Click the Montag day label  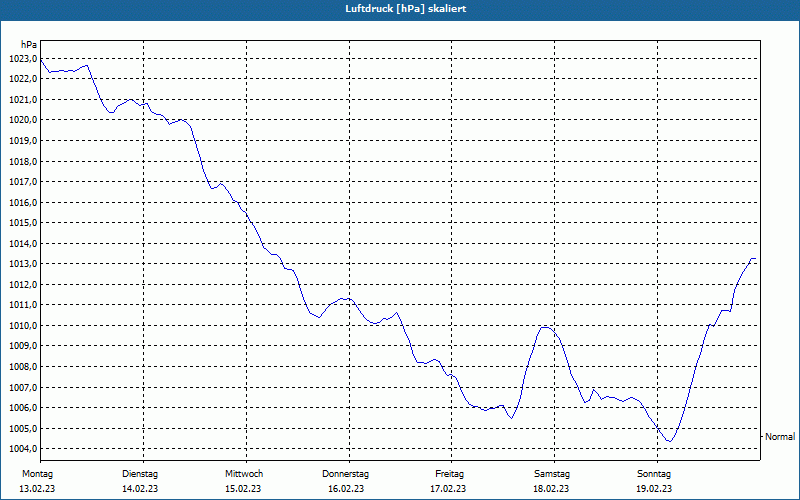coord(37,474)
